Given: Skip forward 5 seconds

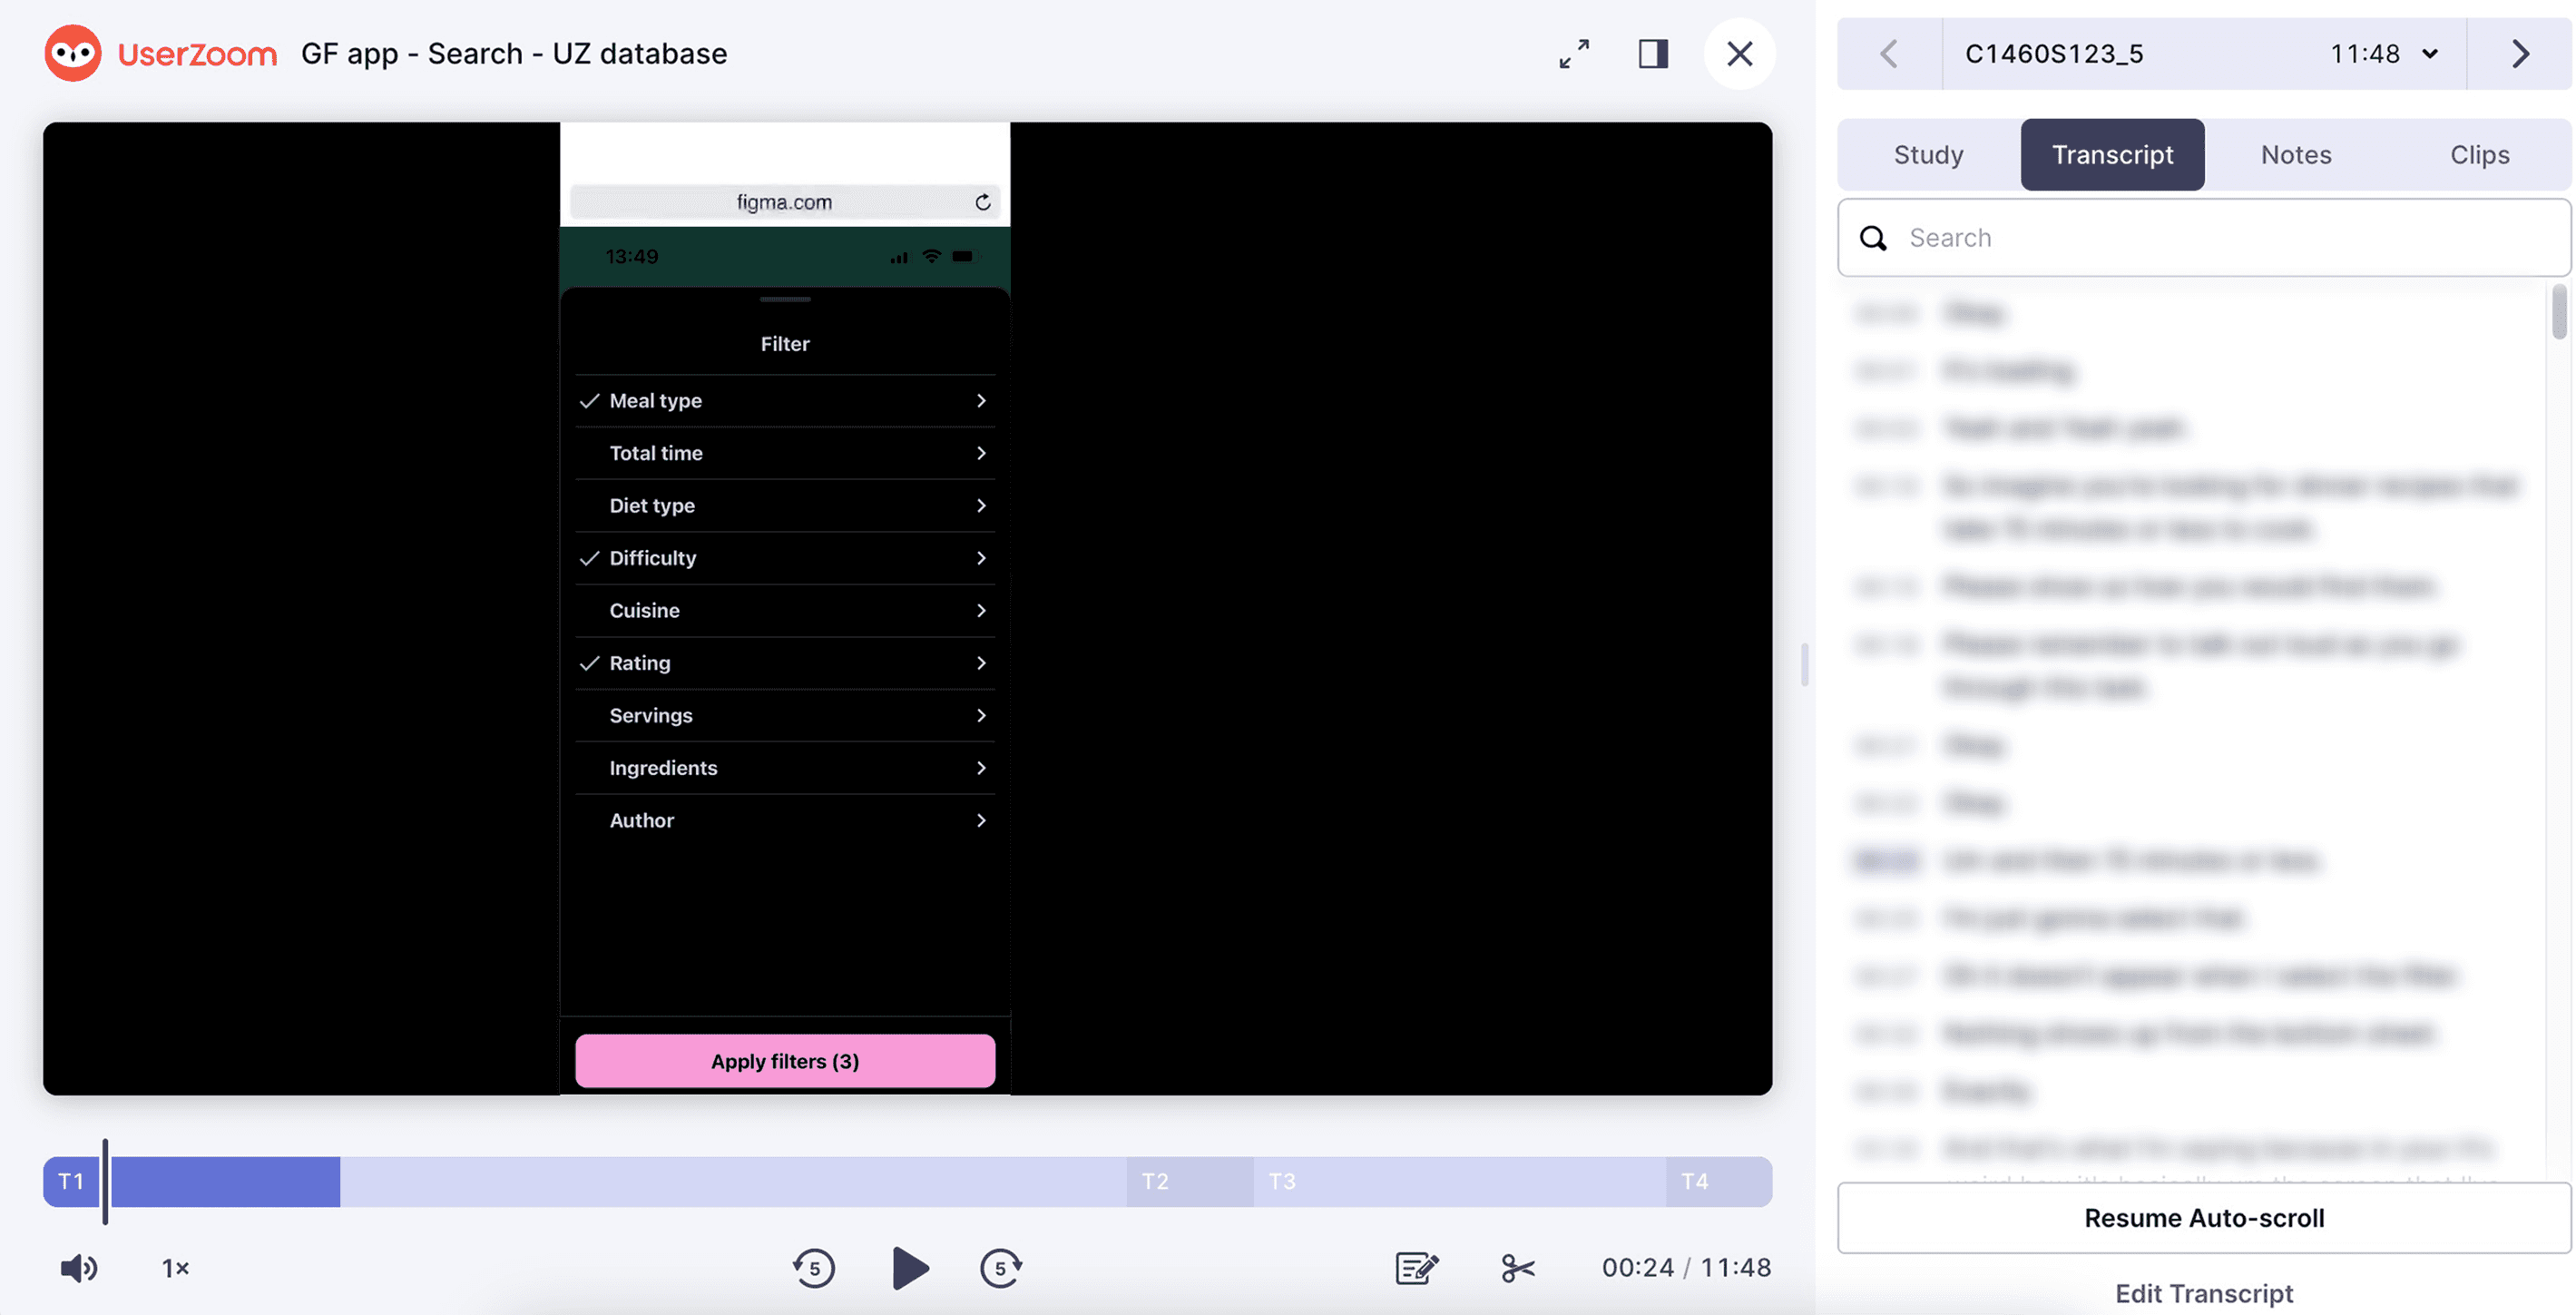Looking at the screenshot, I should (x=1000, y=1268).
